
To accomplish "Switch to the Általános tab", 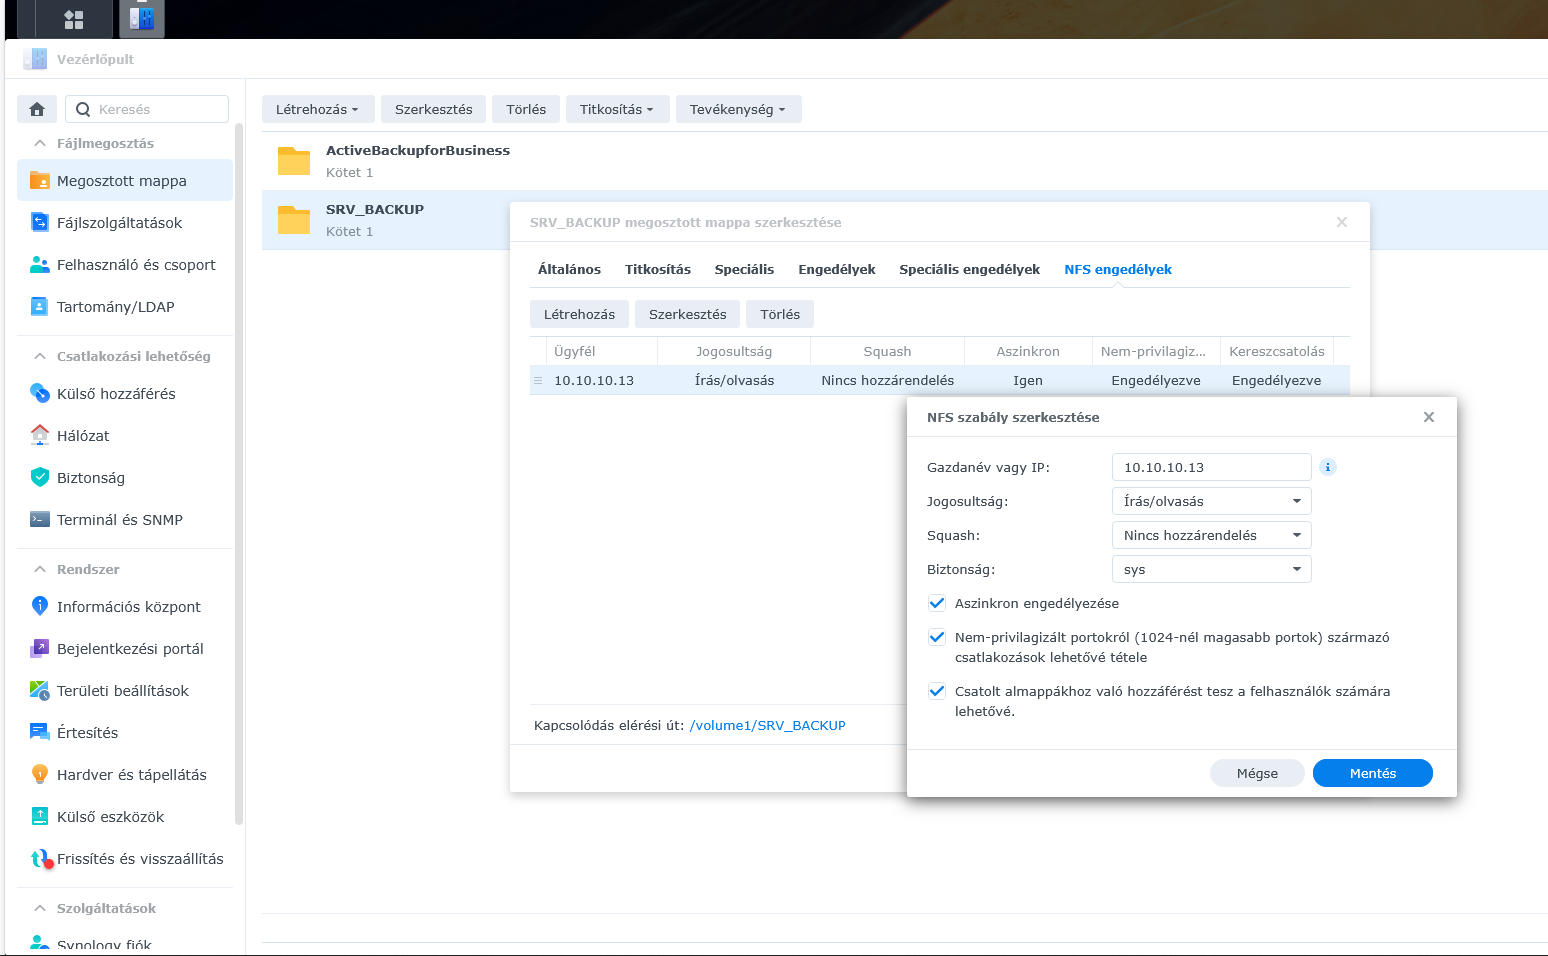I will [x=569, y=269].
